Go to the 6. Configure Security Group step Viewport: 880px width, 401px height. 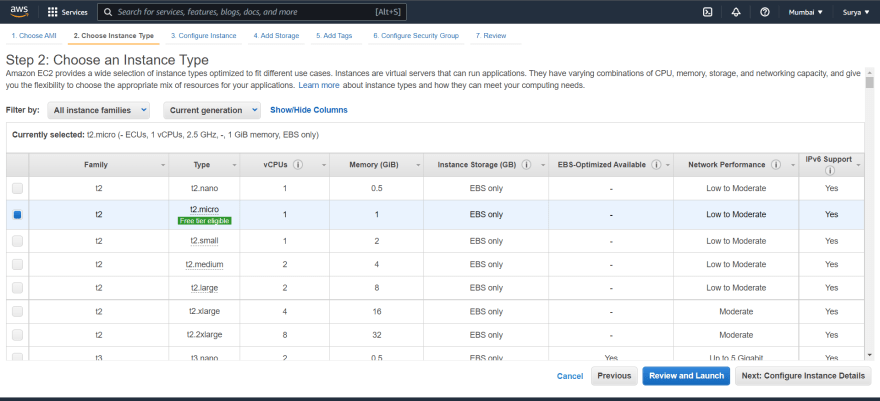pos(416,35)
